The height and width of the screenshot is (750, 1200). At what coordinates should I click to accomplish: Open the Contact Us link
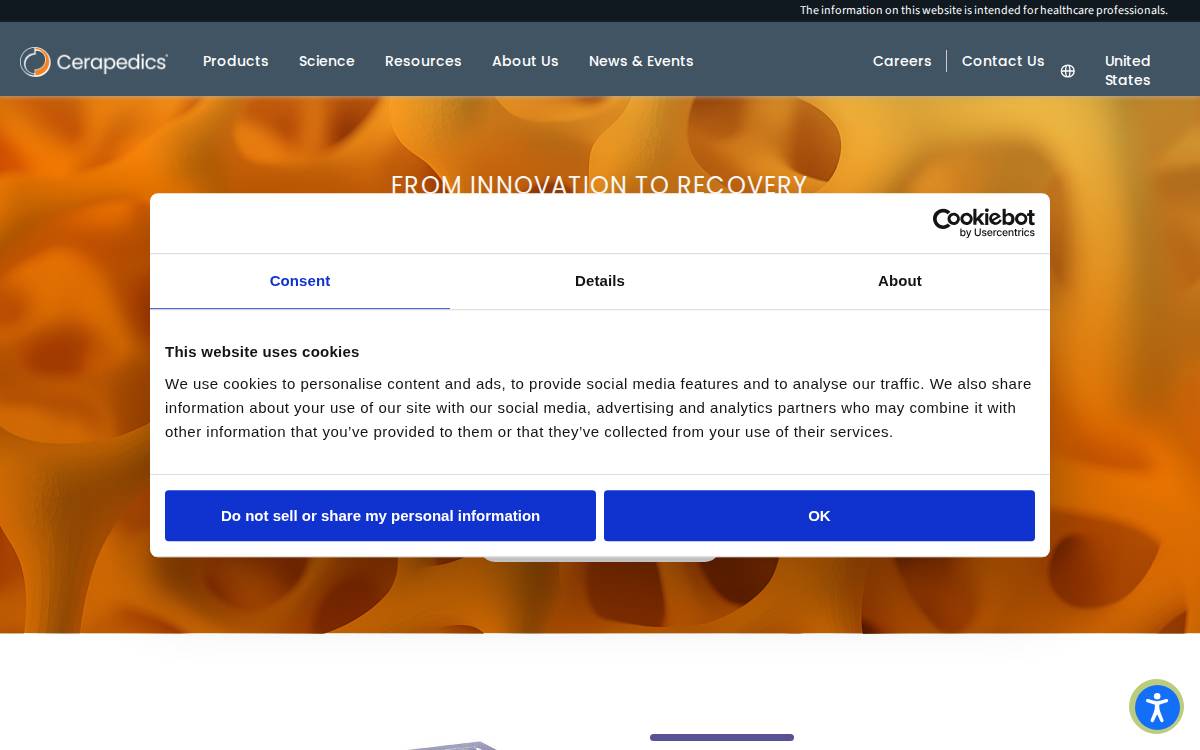click(x=1003, y=61)
